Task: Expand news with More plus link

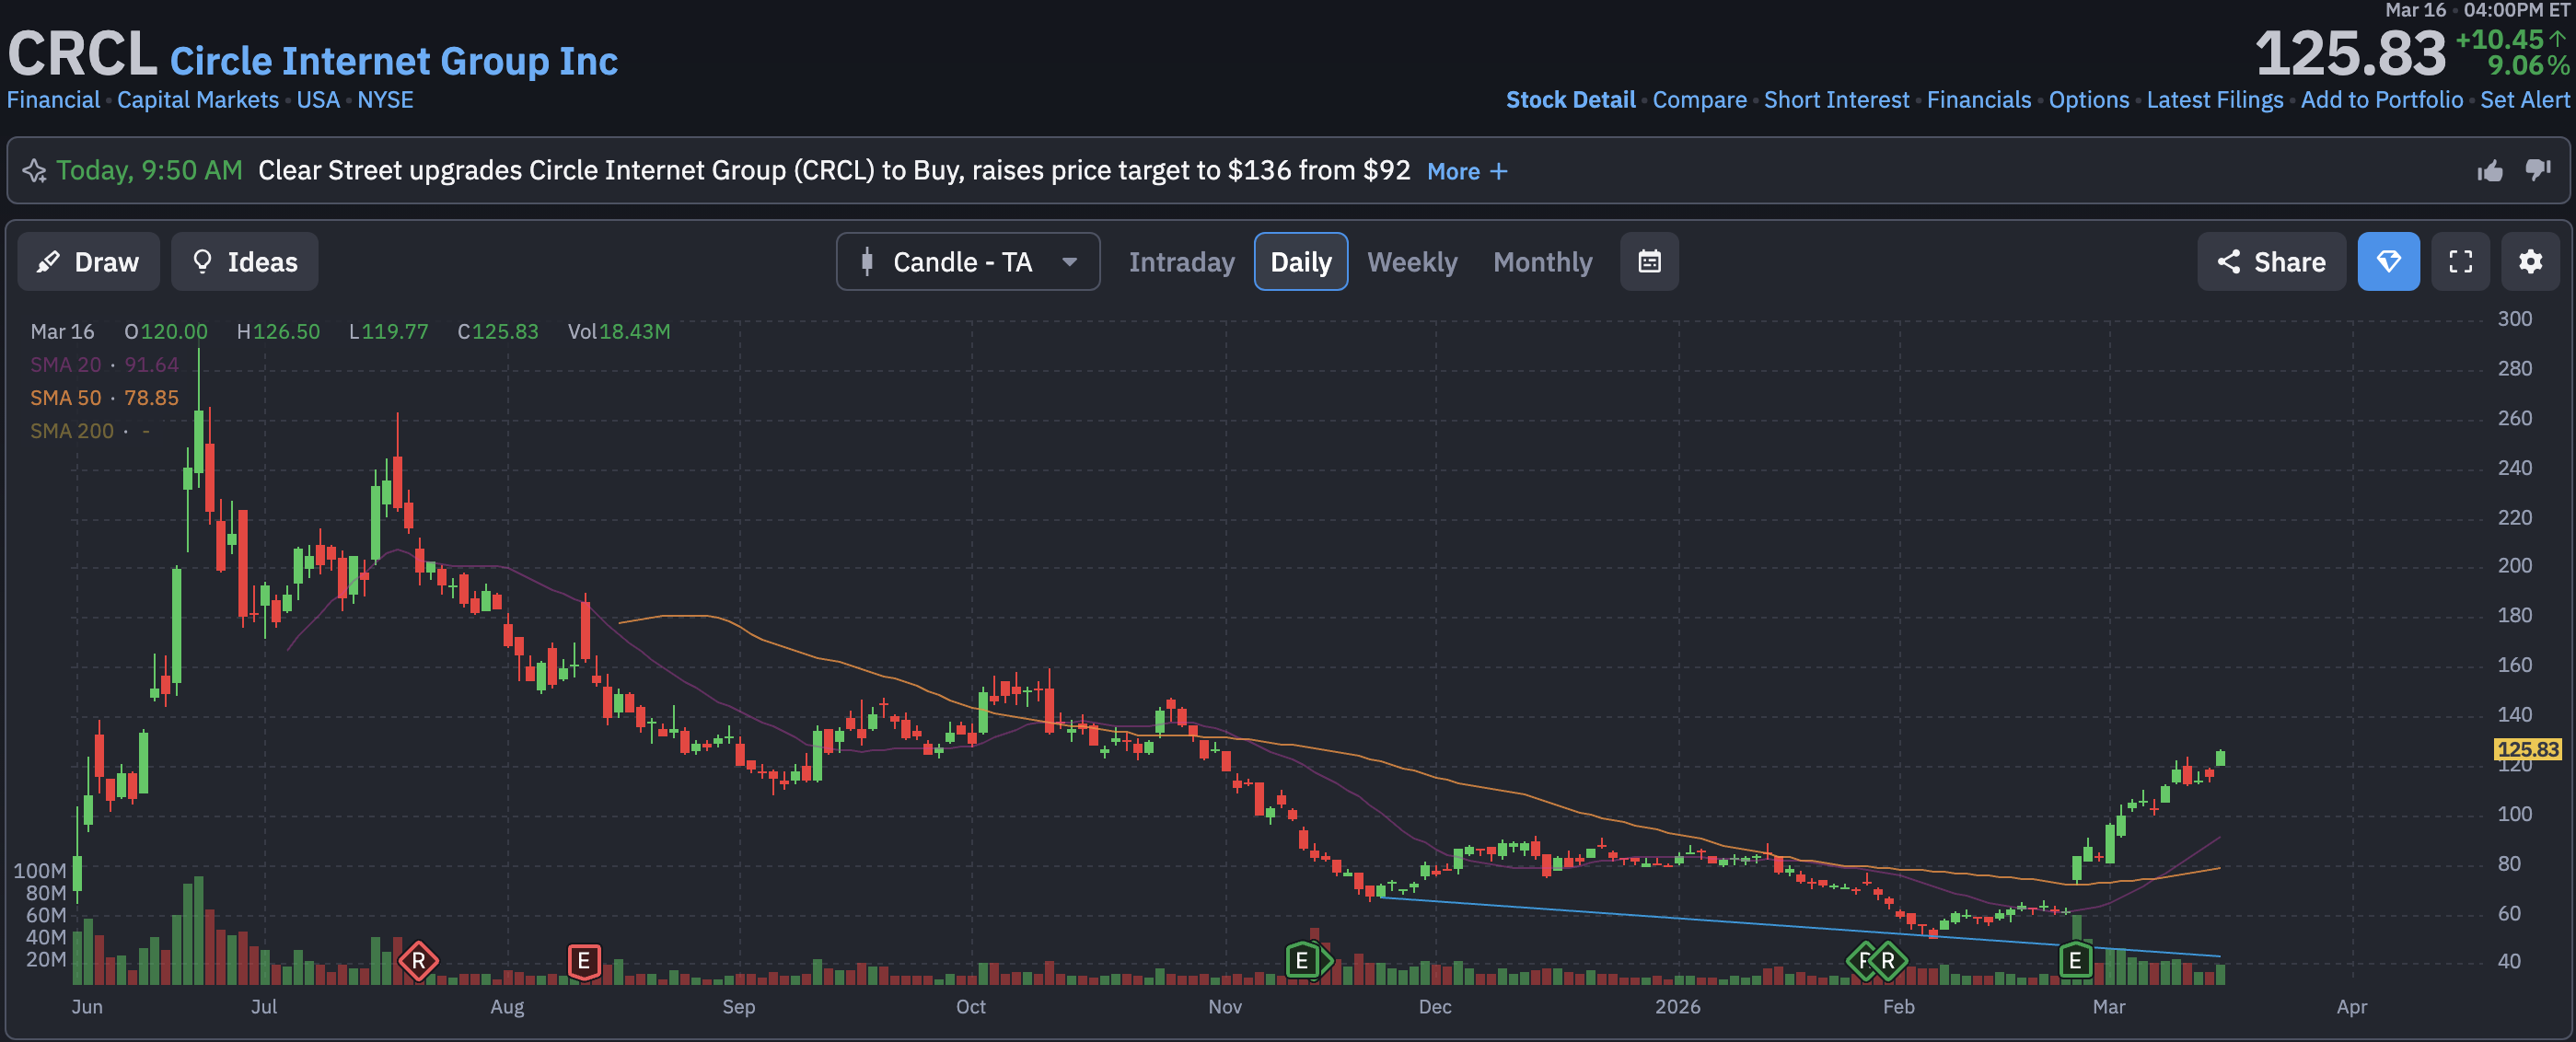Action: pyautogui.click(x=1466, y=172)
